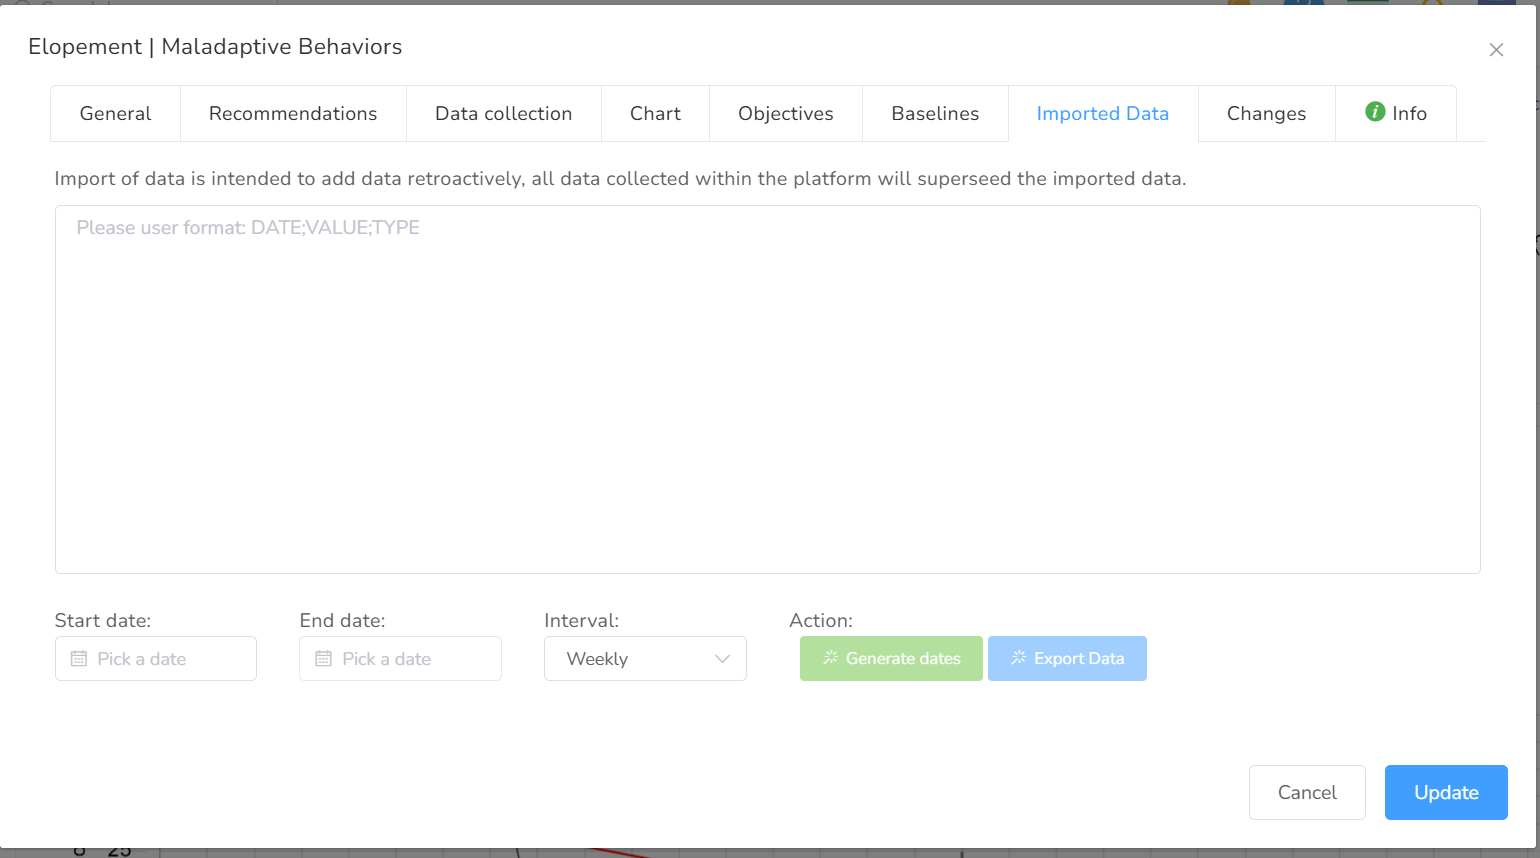This screenshot has width=1540, height=858.
Task: Switch to the General tab
Action: coord(115,114)
